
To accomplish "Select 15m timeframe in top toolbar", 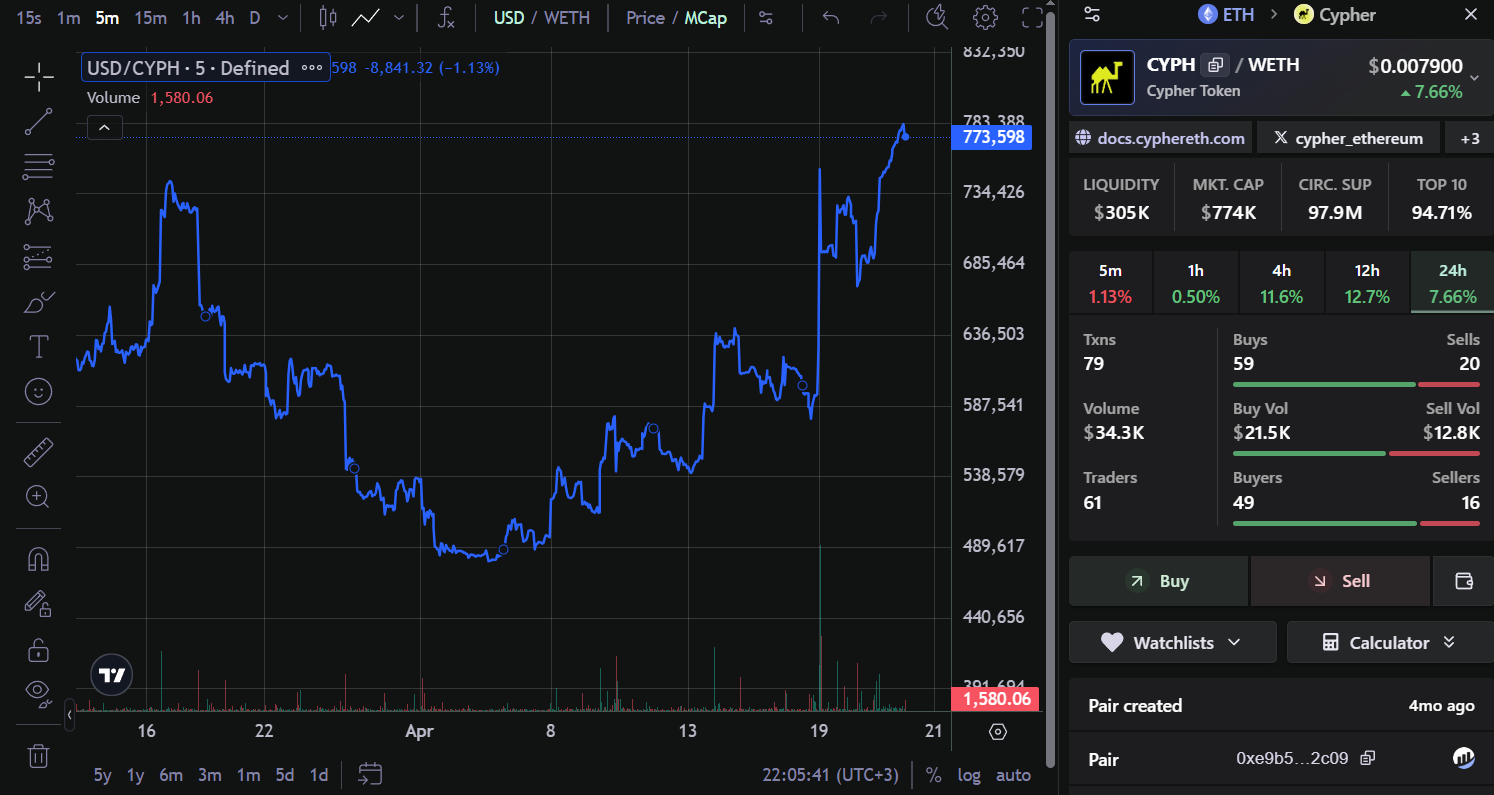I will pos(150,18).
